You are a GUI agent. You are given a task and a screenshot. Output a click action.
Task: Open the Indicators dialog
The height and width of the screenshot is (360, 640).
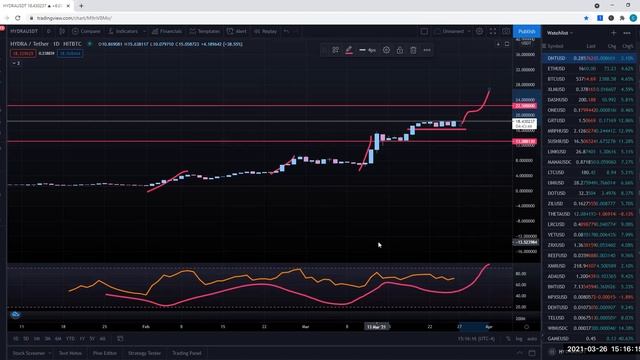pos(123,31)
